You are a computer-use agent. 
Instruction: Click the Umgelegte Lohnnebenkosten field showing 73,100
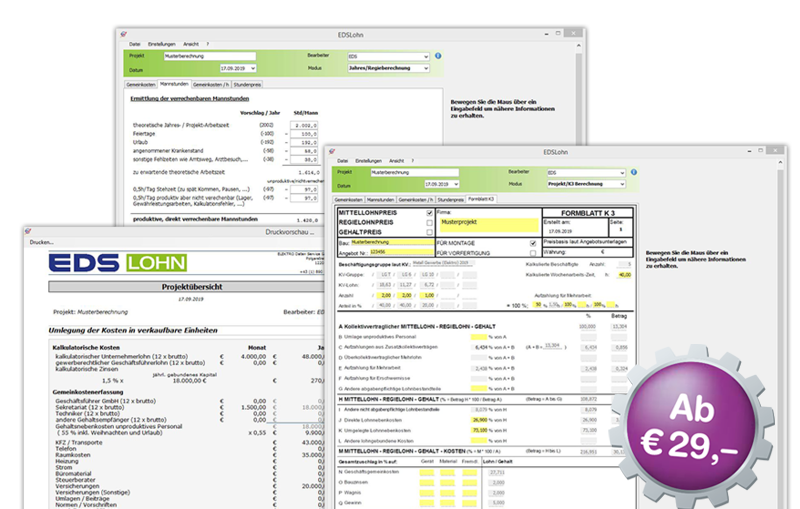click(x=480, y=430)
